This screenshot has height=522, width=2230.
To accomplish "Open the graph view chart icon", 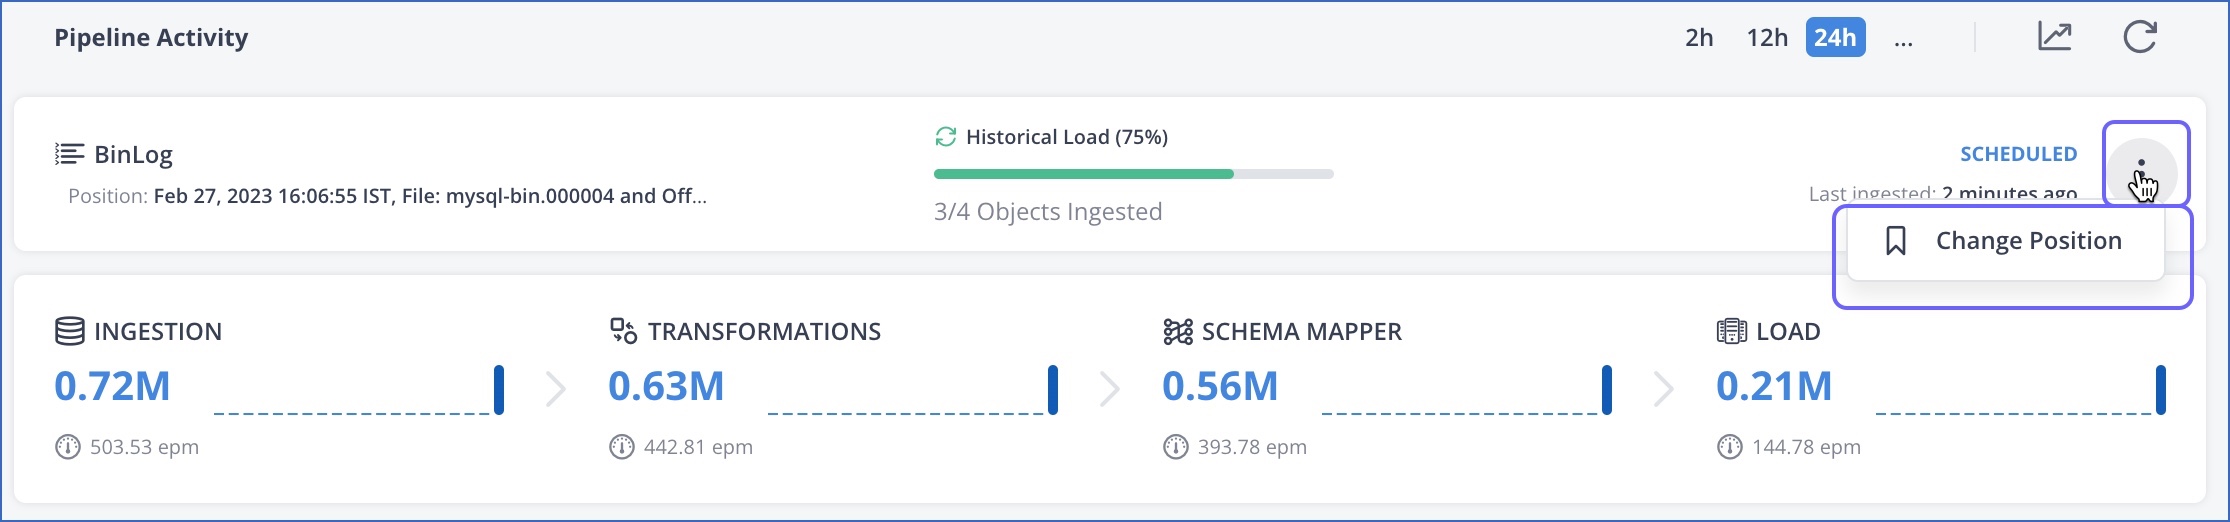I will click(2054, 38).
